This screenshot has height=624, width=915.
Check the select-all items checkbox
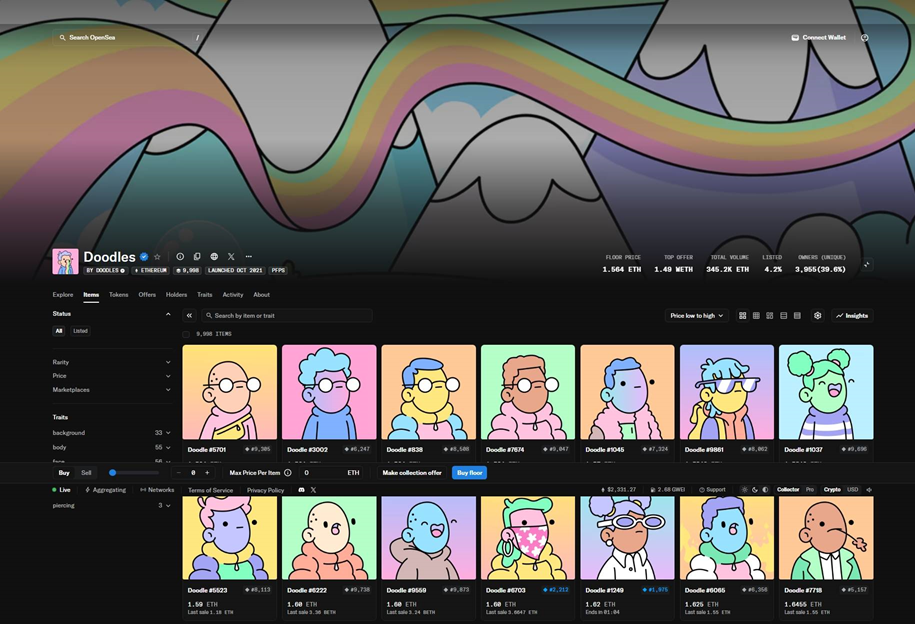pos(186,334)
